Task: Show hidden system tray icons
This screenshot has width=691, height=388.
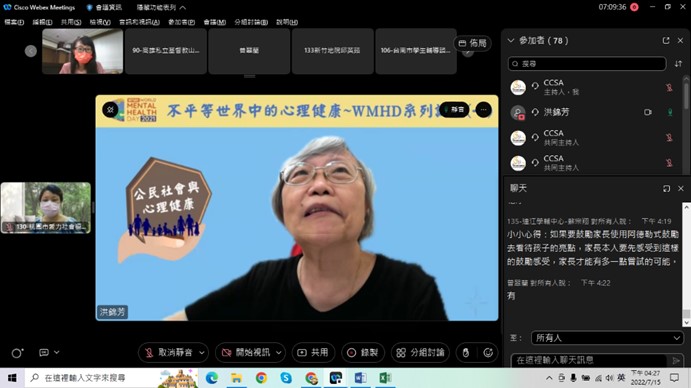Action: (x=549, y=378)
